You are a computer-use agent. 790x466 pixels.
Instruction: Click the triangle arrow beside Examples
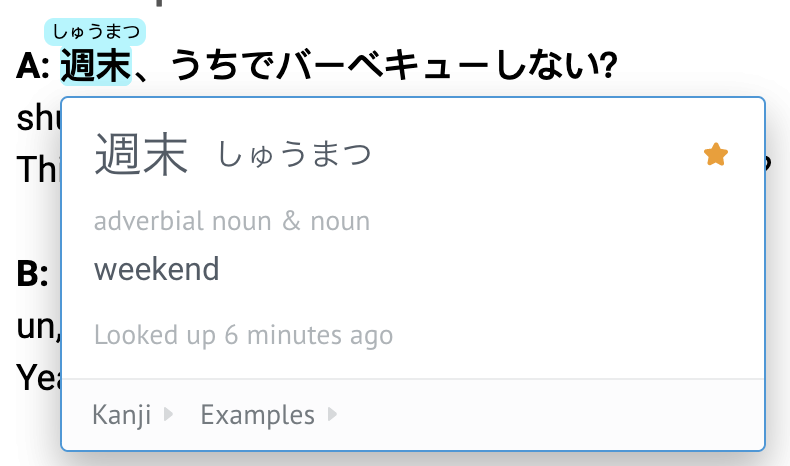click(x=332, y=414)
